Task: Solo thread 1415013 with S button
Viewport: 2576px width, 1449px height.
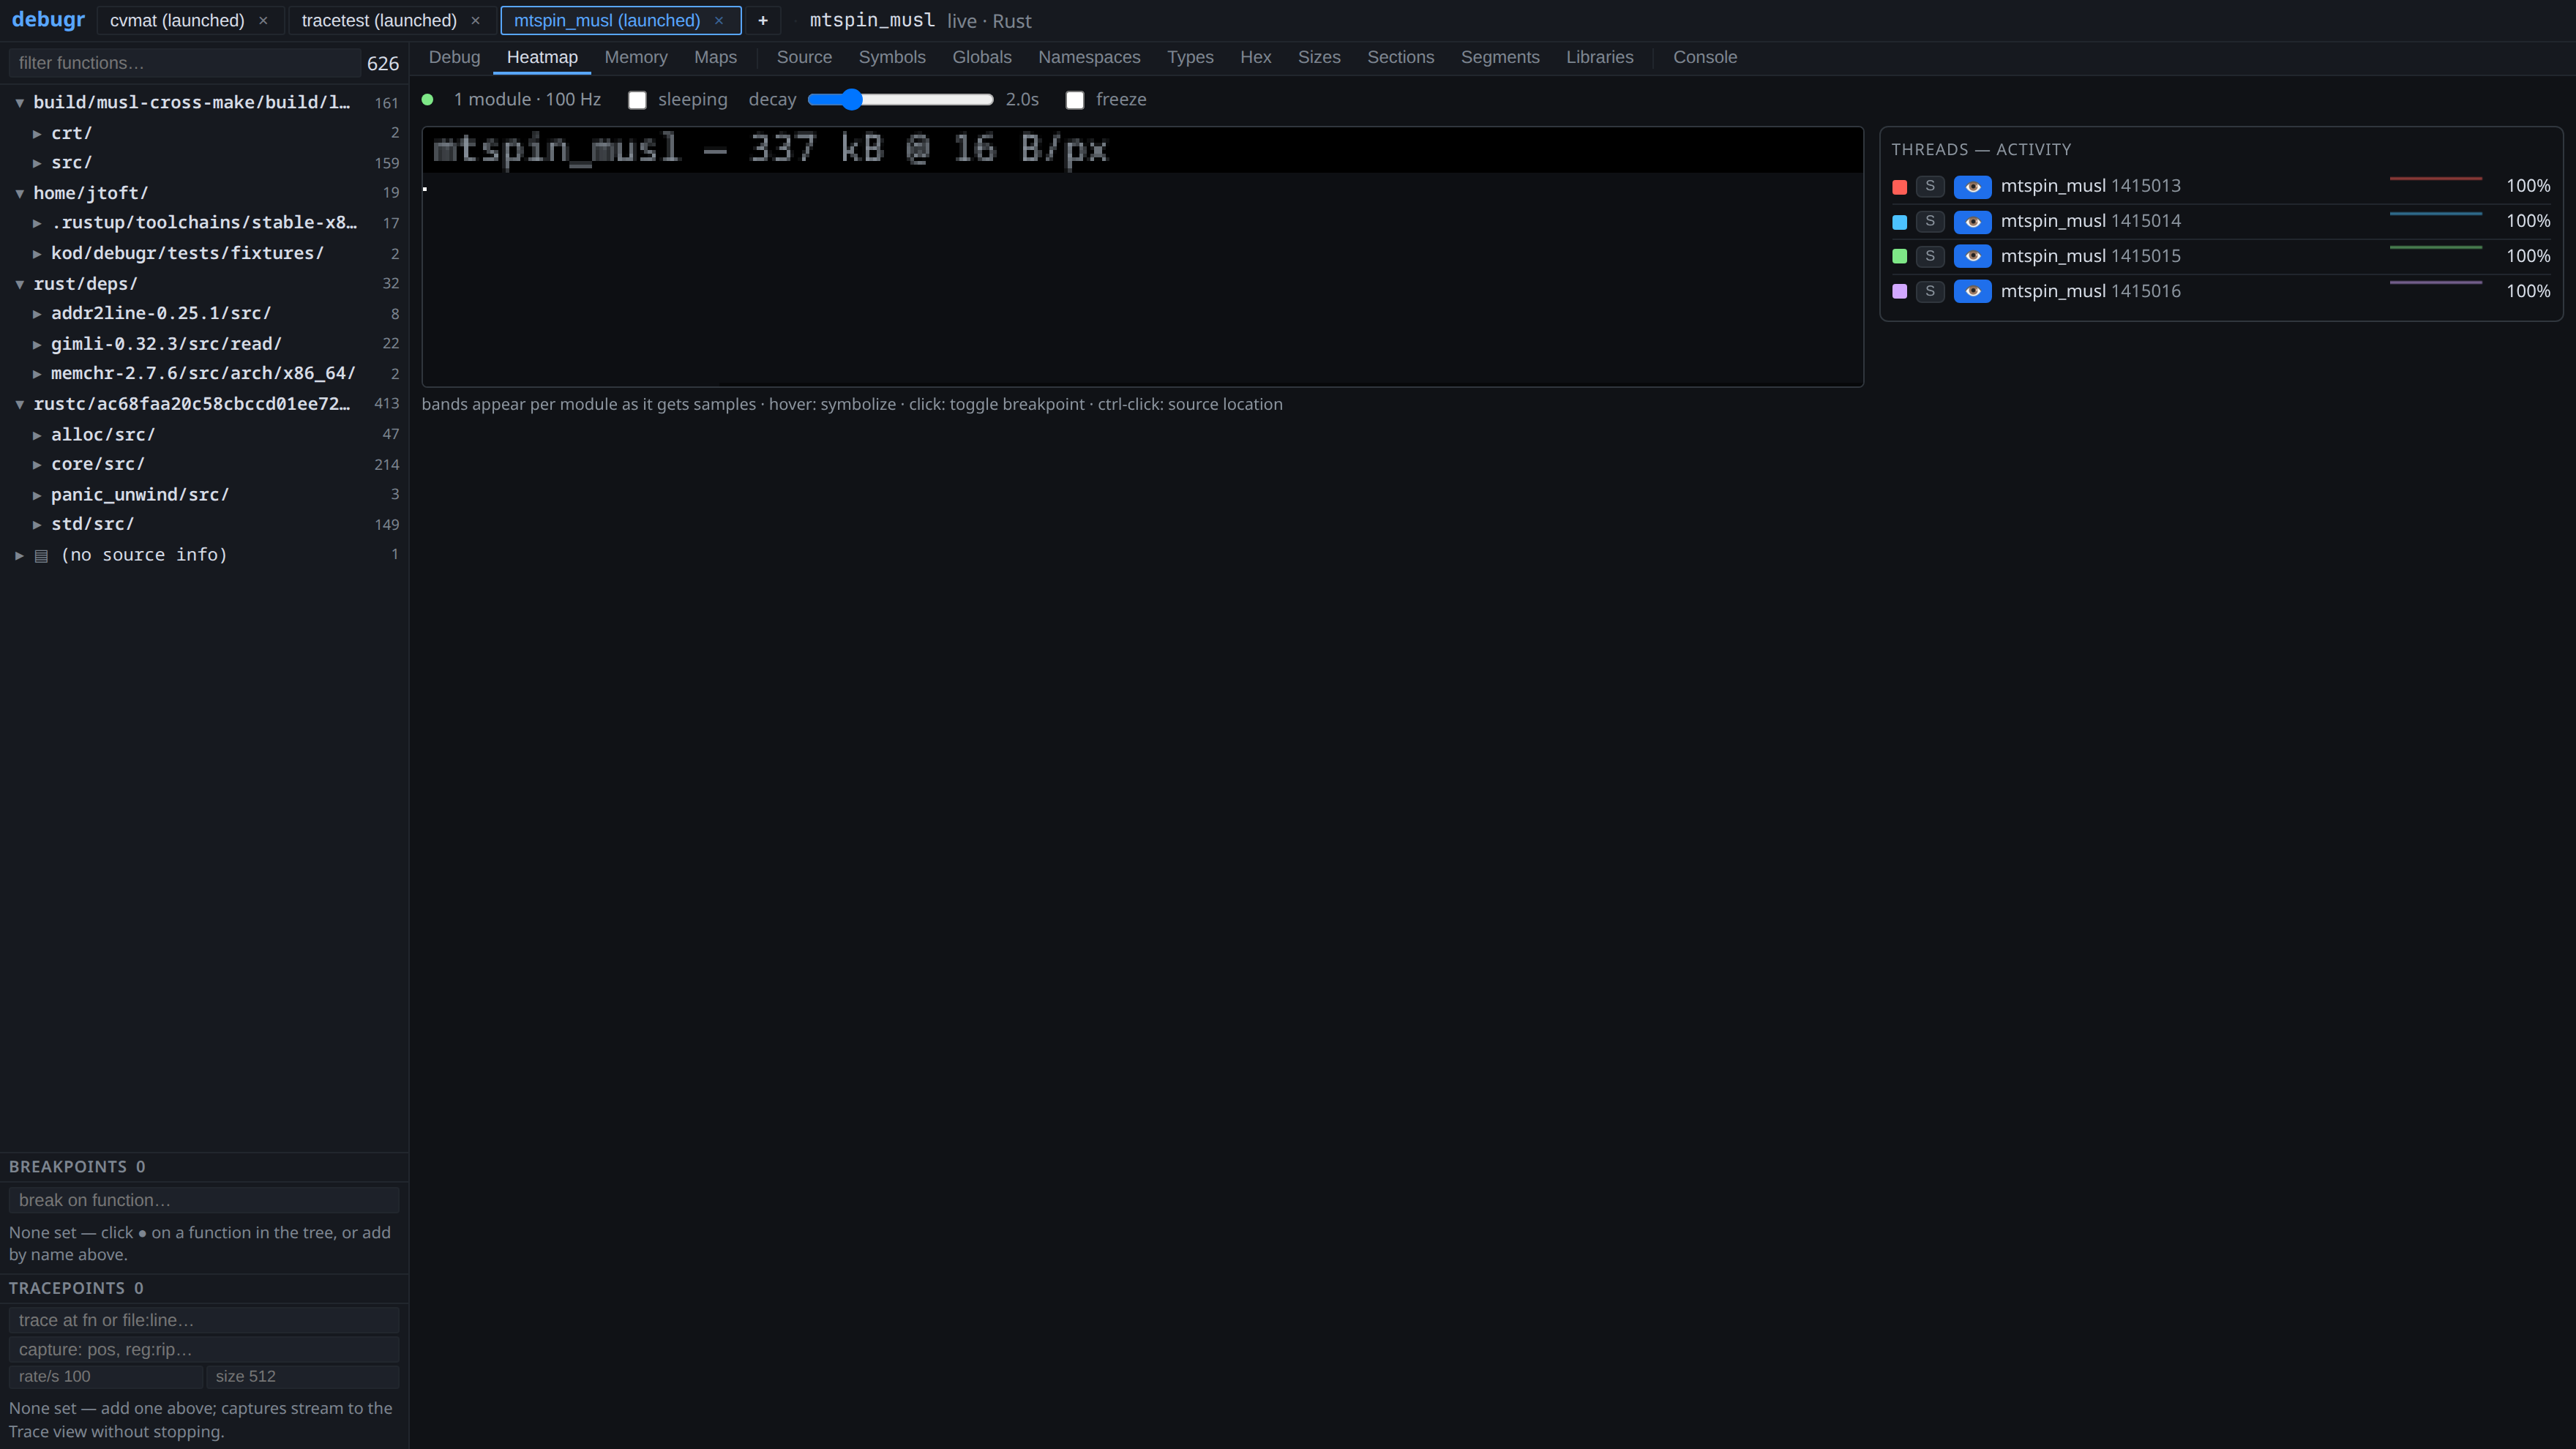Action: pos(1930,186)
